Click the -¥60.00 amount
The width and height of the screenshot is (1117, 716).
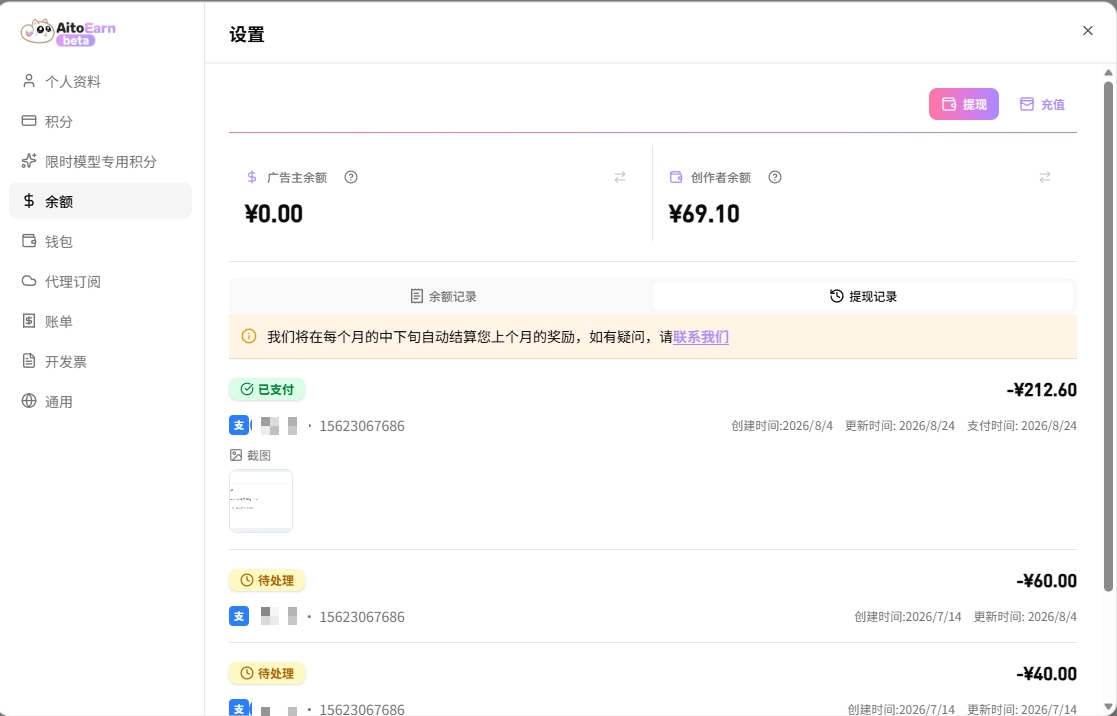[1046, 581]
